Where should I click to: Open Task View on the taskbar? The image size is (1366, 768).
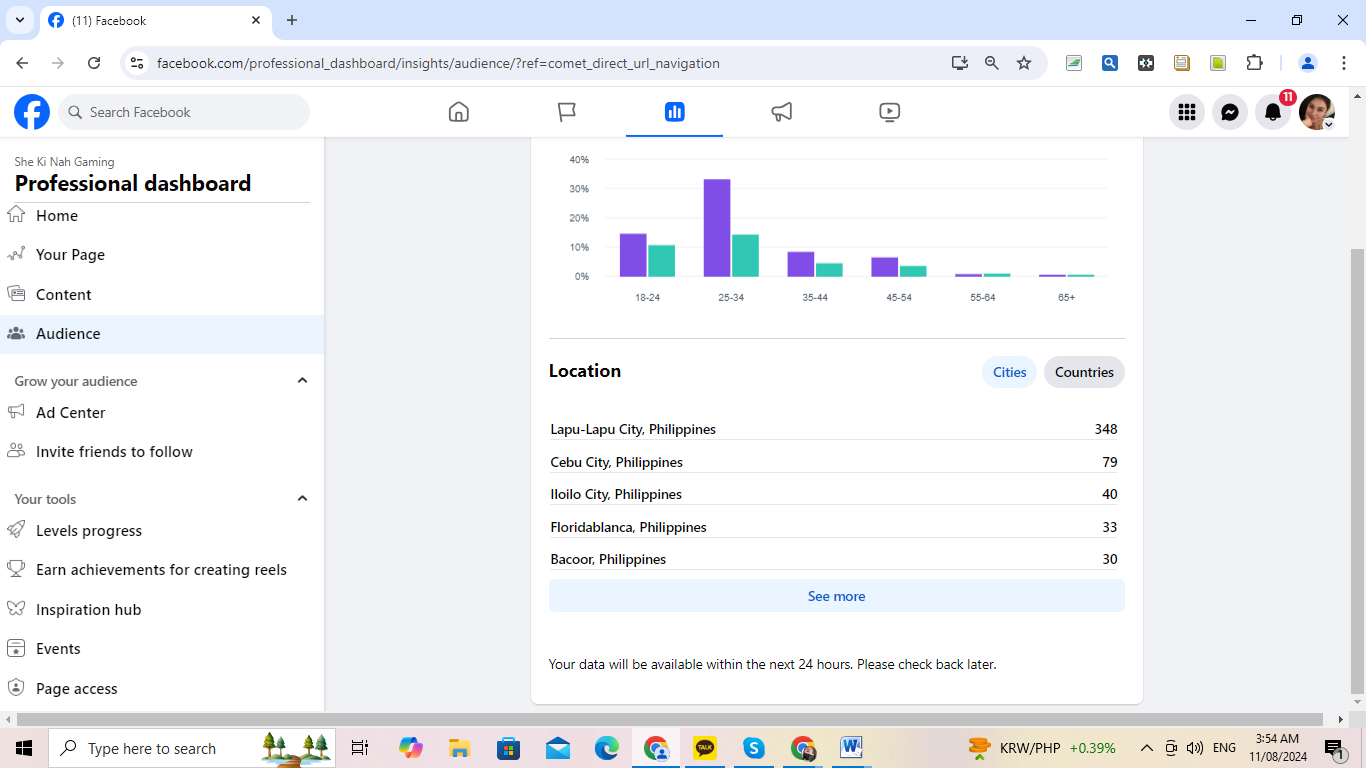(360, 748)
